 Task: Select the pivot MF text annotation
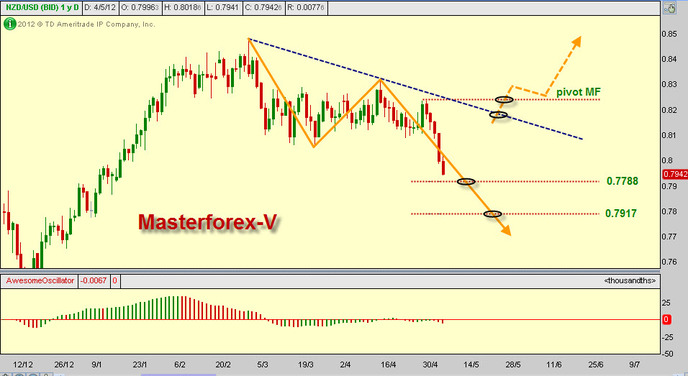pyautogui.click(x=578, y=92)
